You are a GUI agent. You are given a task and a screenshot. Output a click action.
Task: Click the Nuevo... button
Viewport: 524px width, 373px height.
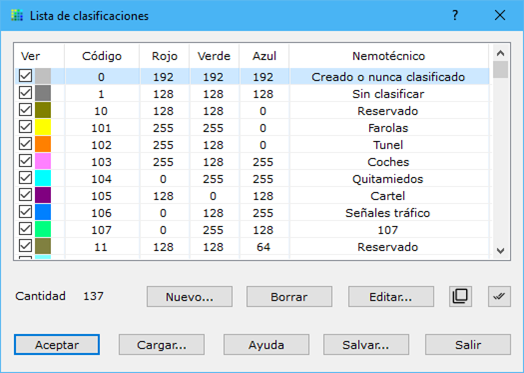point(189,296)
